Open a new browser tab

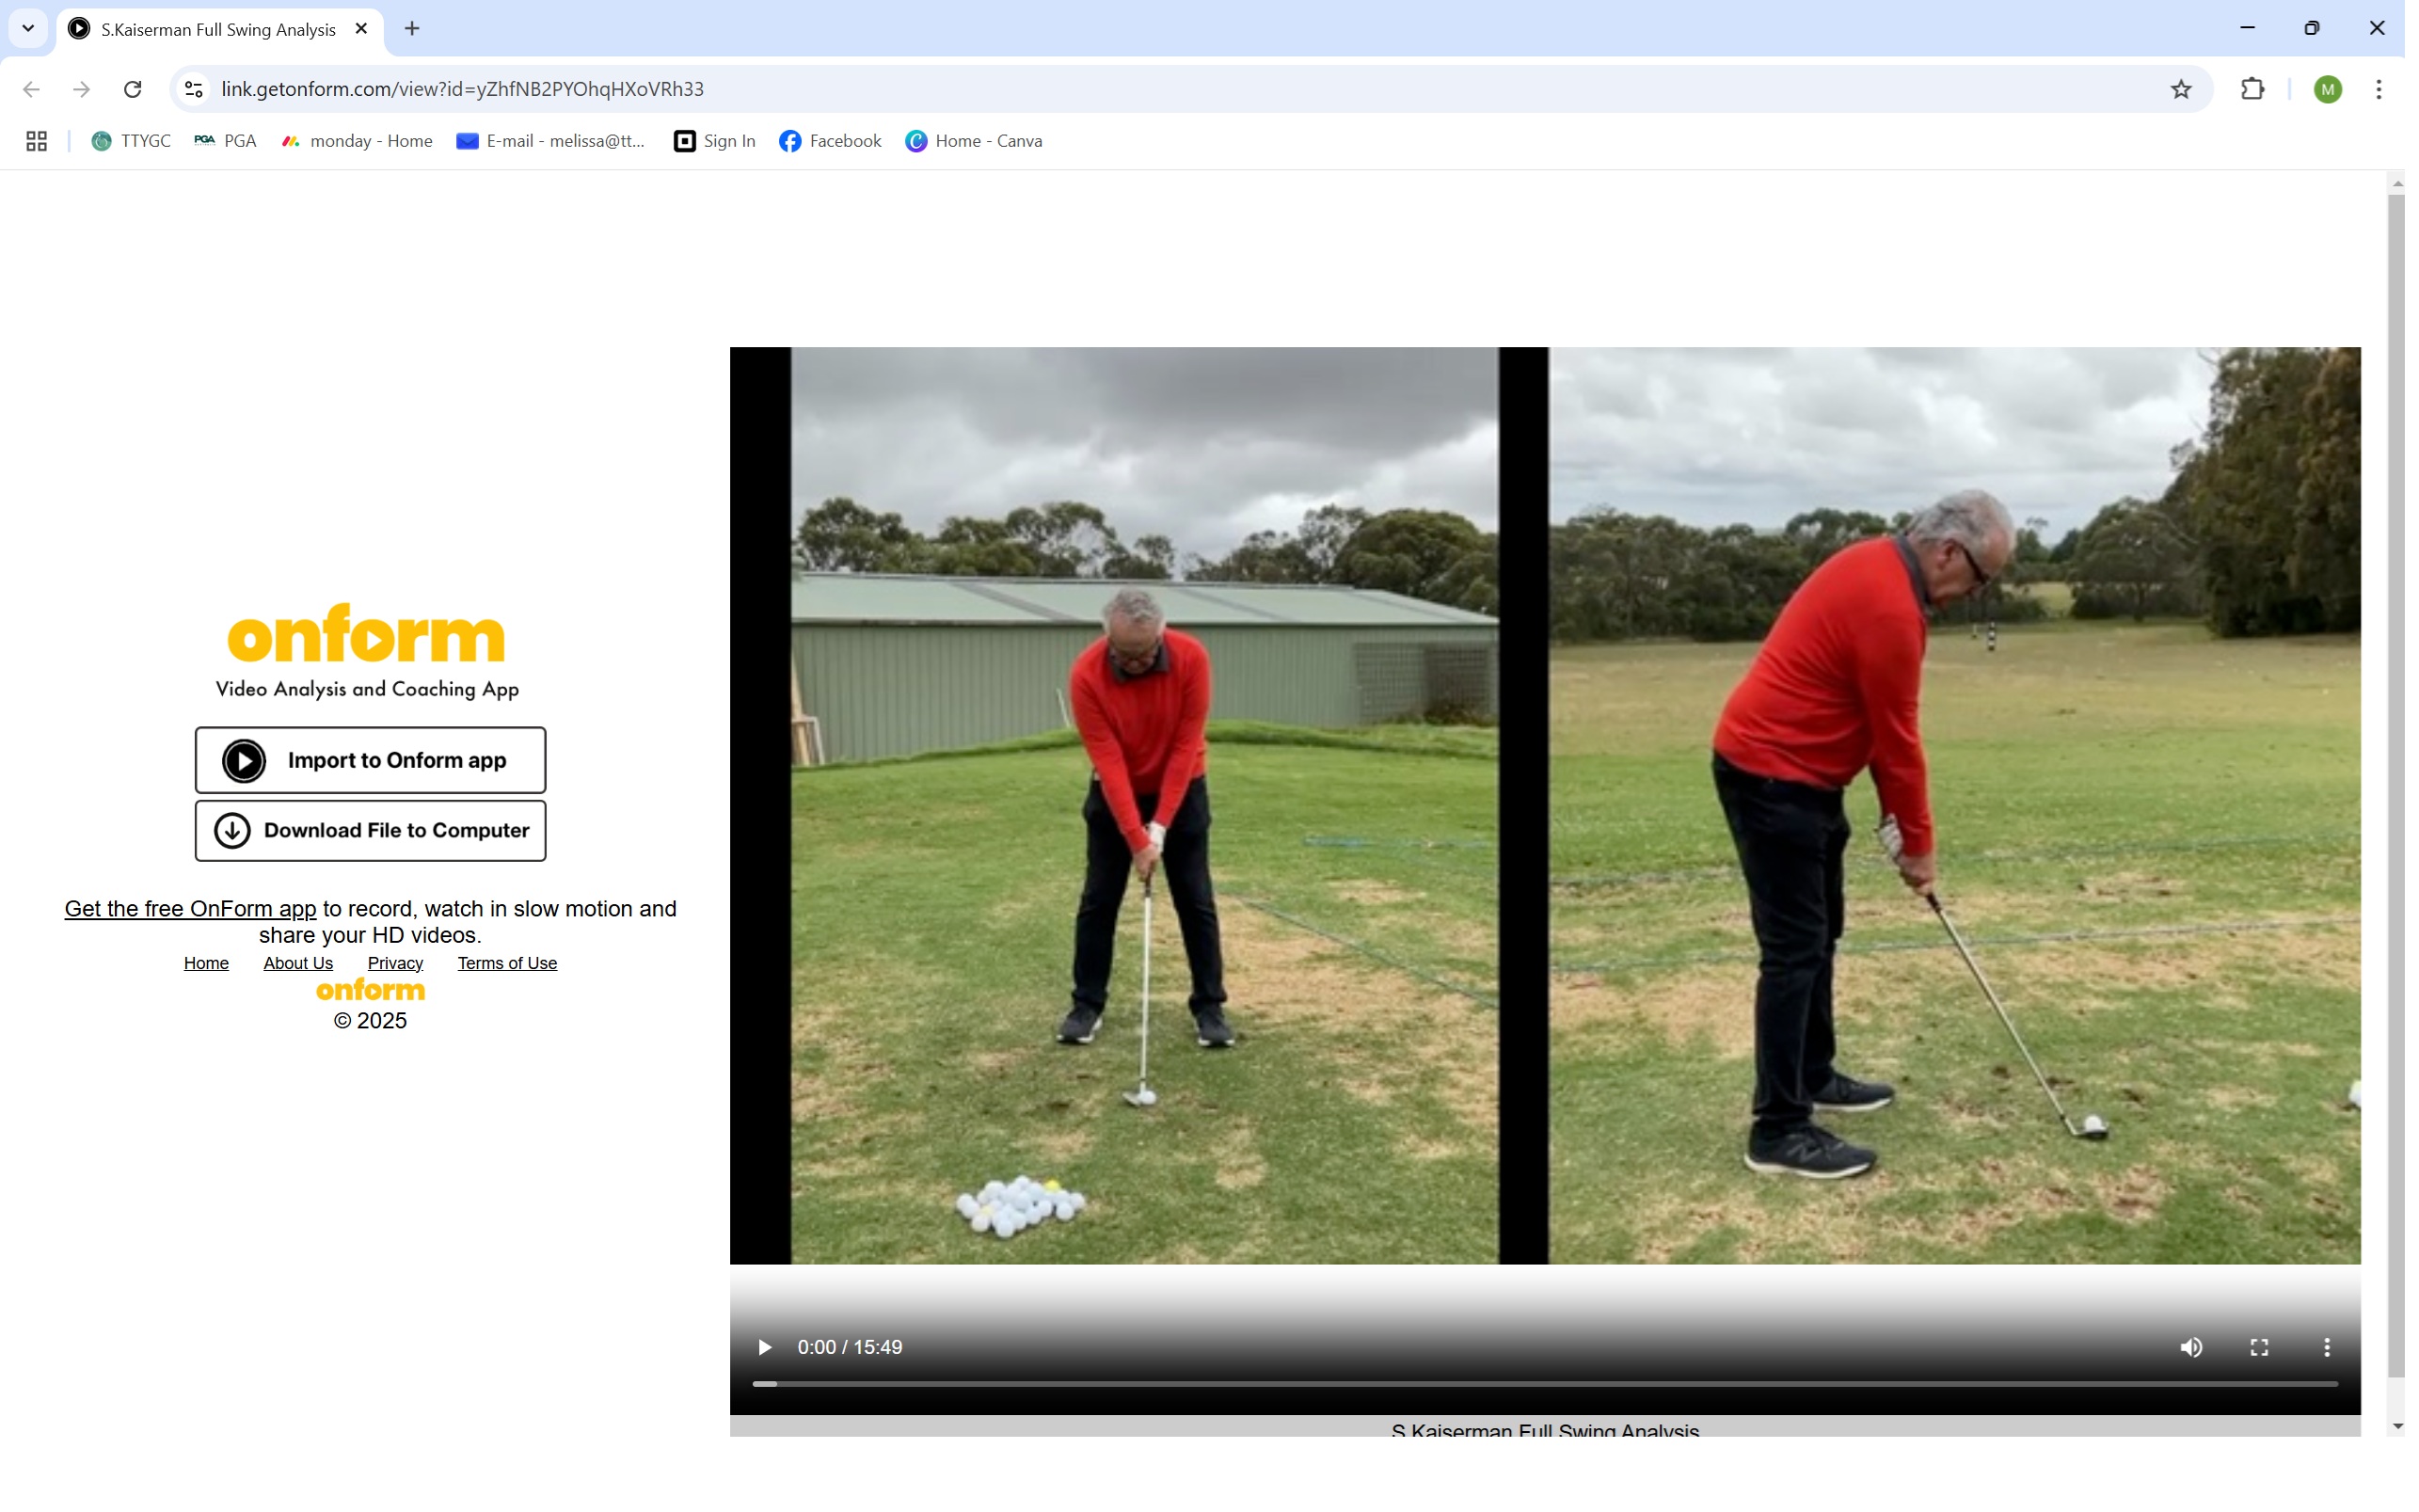(412, 29)
